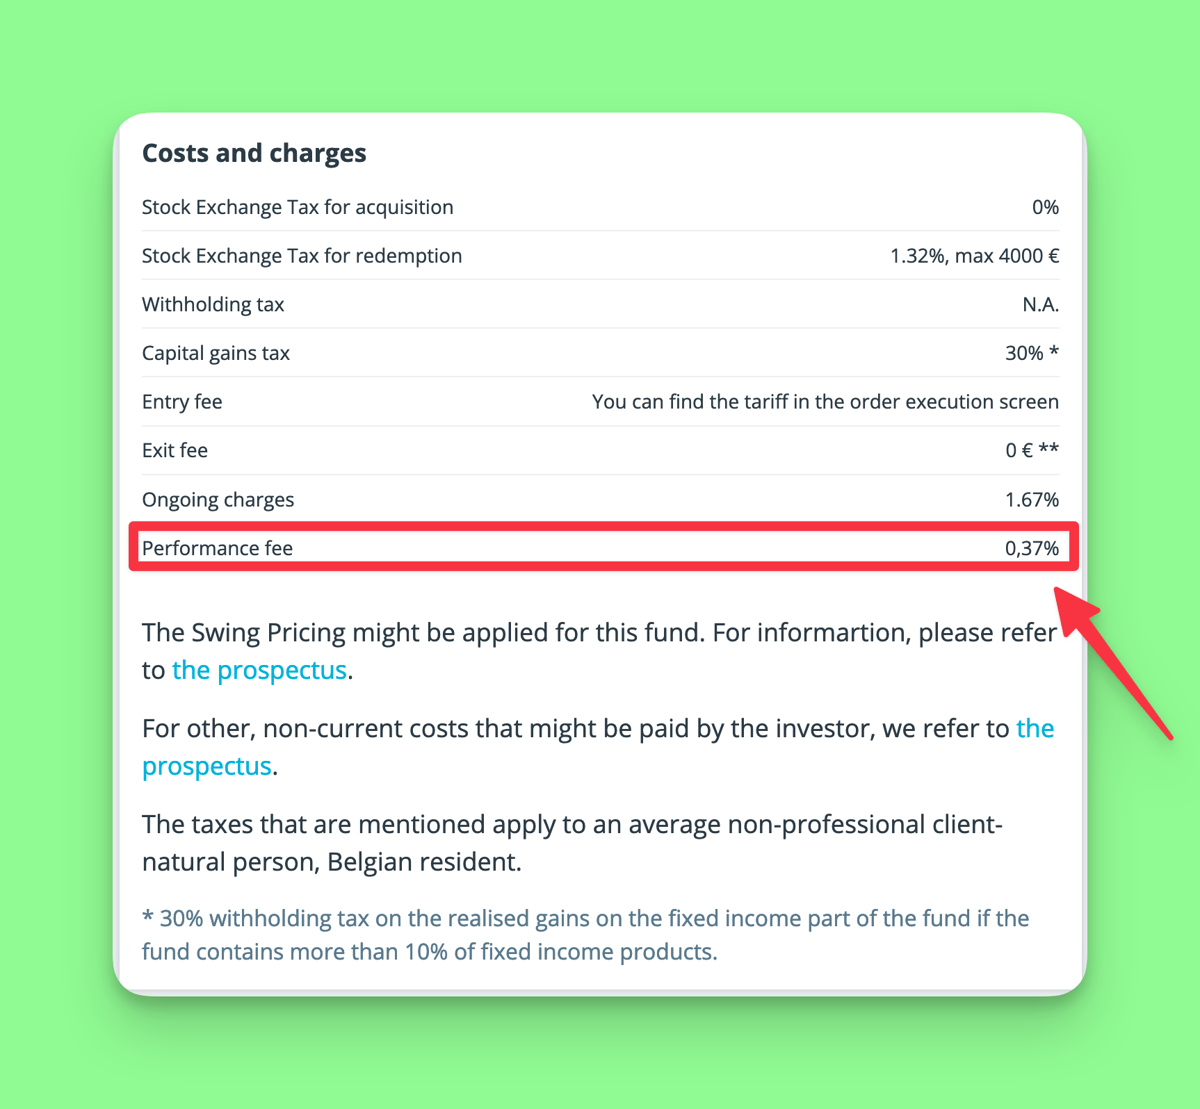Select the Capital gains tax label

216,353
